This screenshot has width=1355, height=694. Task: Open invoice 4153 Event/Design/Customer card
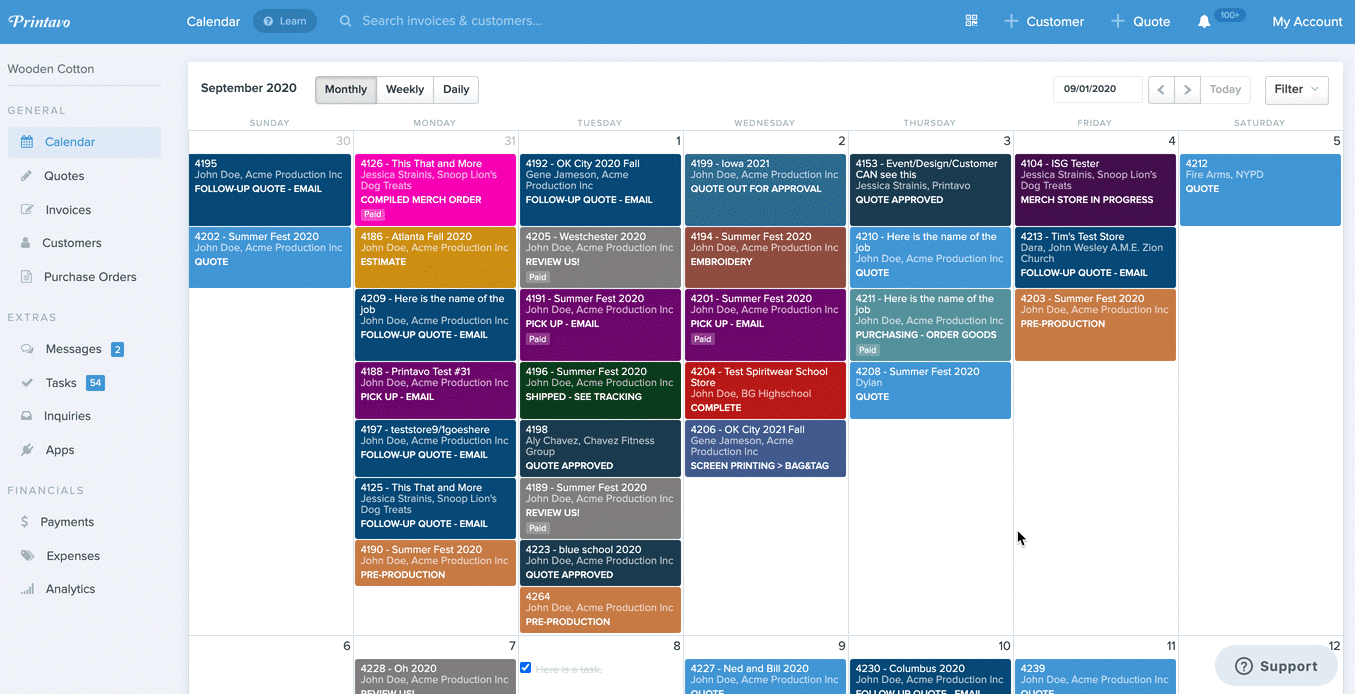930,190
